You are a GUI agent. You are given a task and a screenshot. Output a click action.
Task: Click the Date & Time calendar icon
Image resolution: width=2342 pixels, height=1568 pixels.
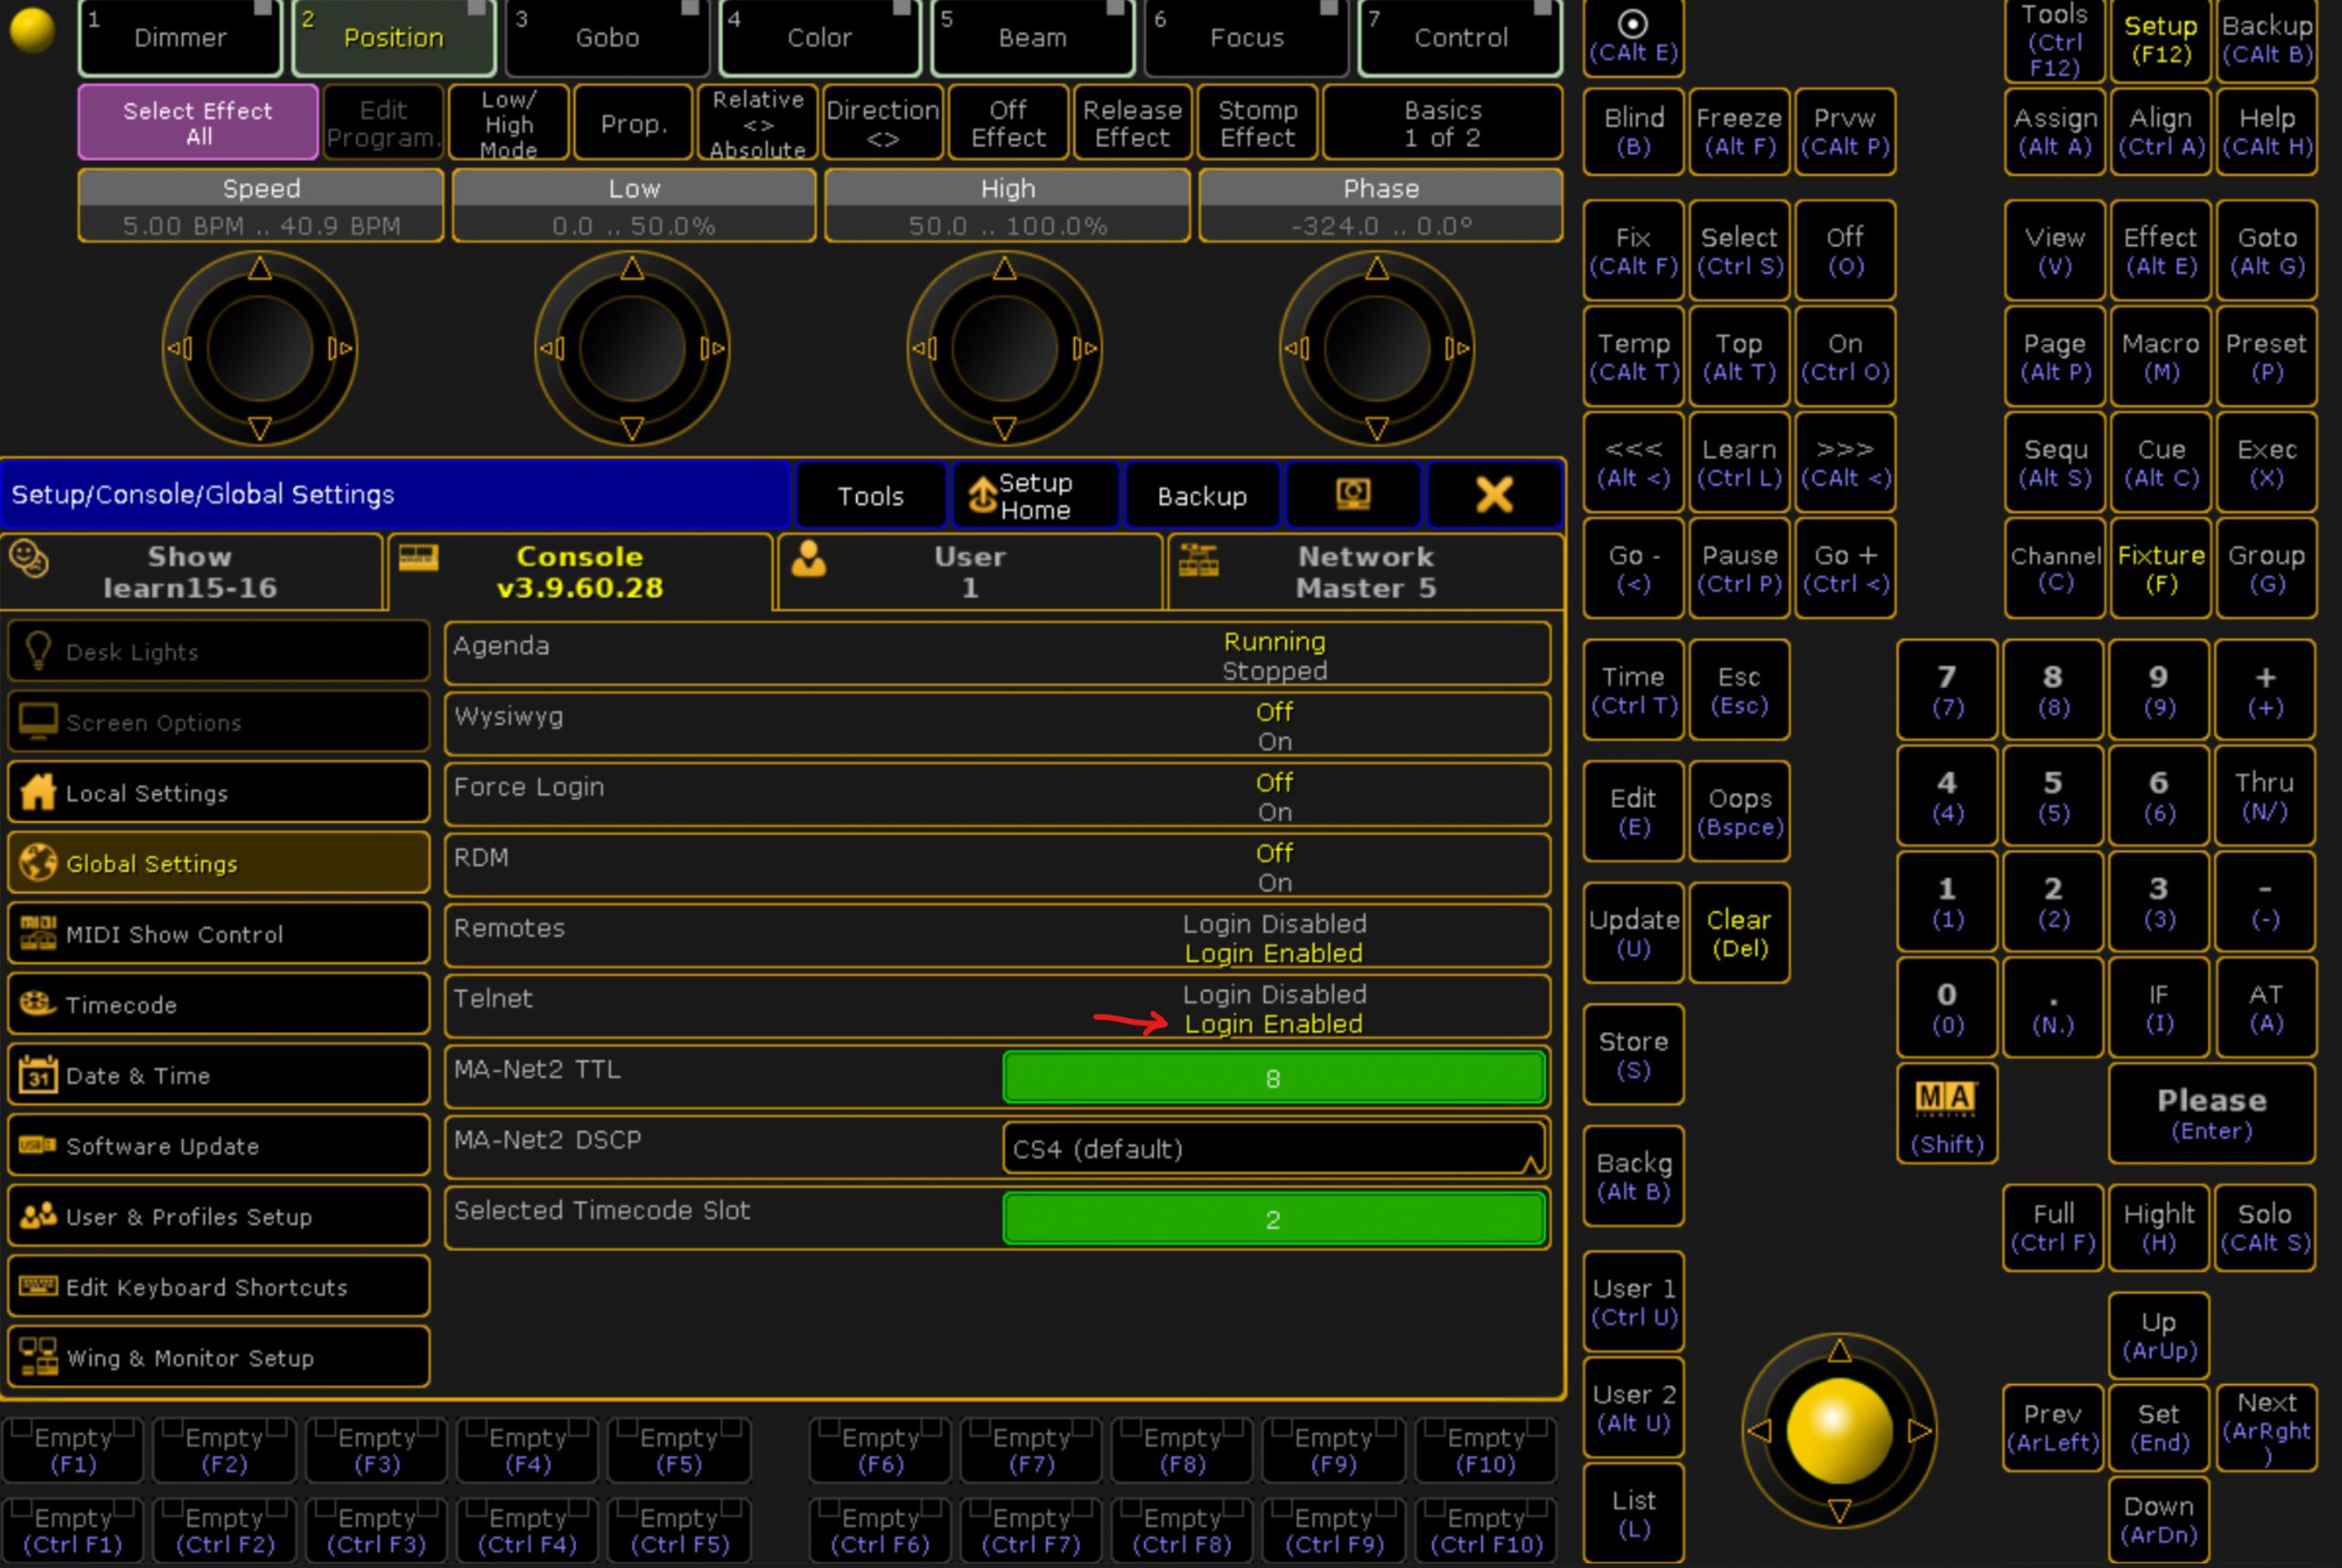38,1075
